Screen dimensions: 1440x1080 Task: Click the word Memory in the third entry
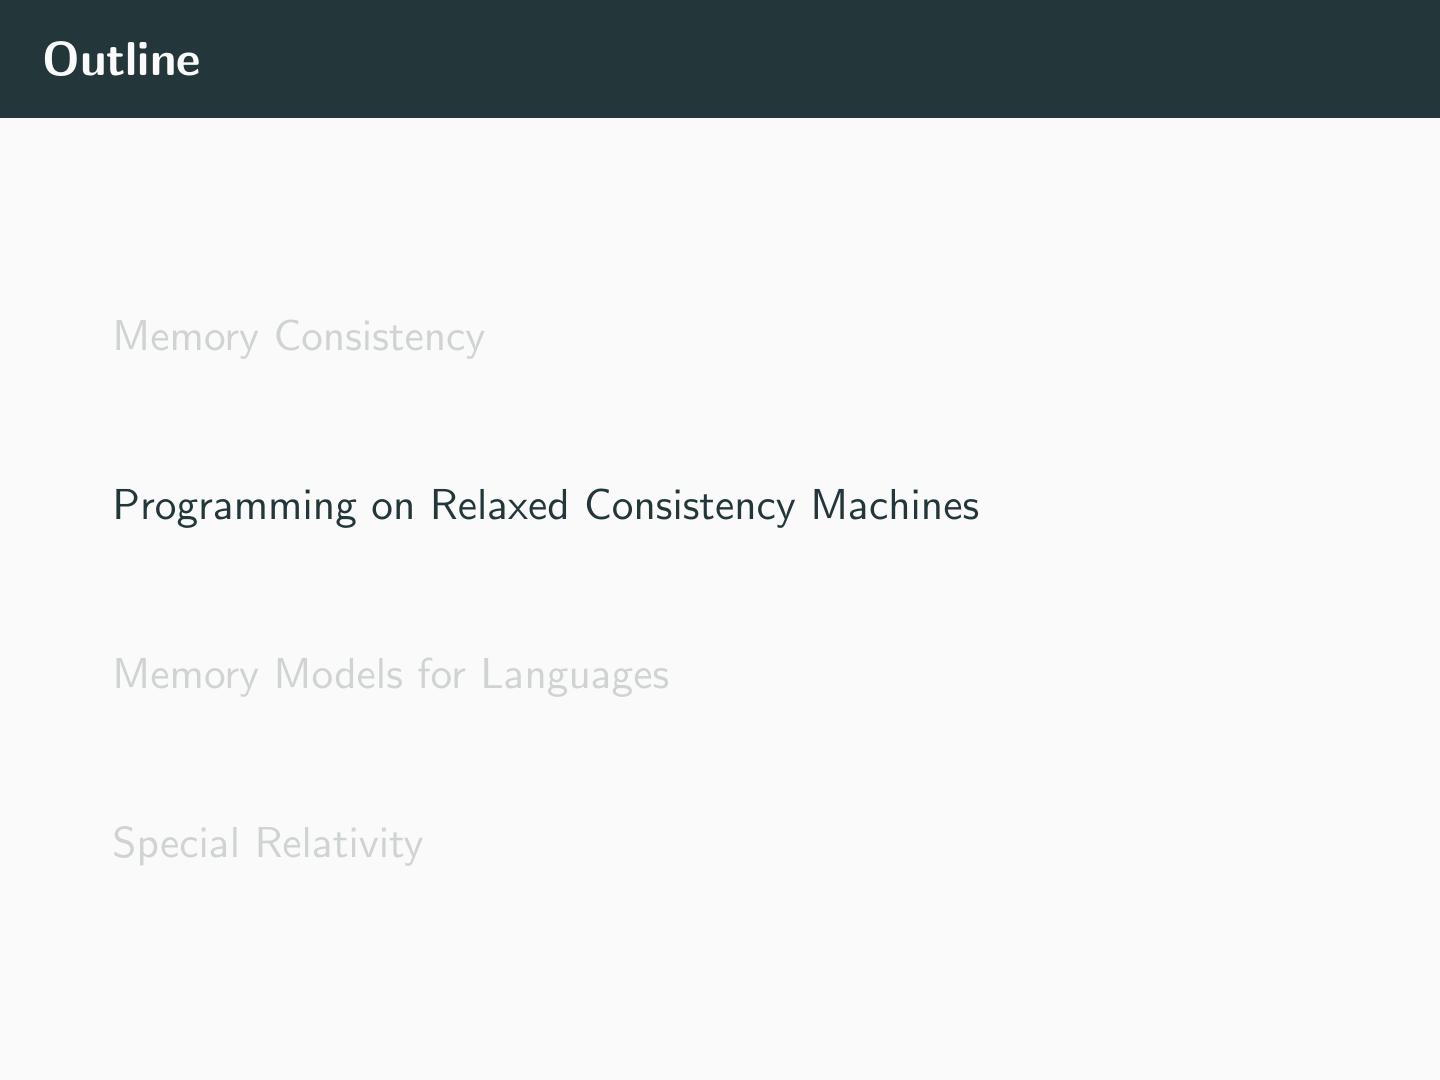(186, 676)
